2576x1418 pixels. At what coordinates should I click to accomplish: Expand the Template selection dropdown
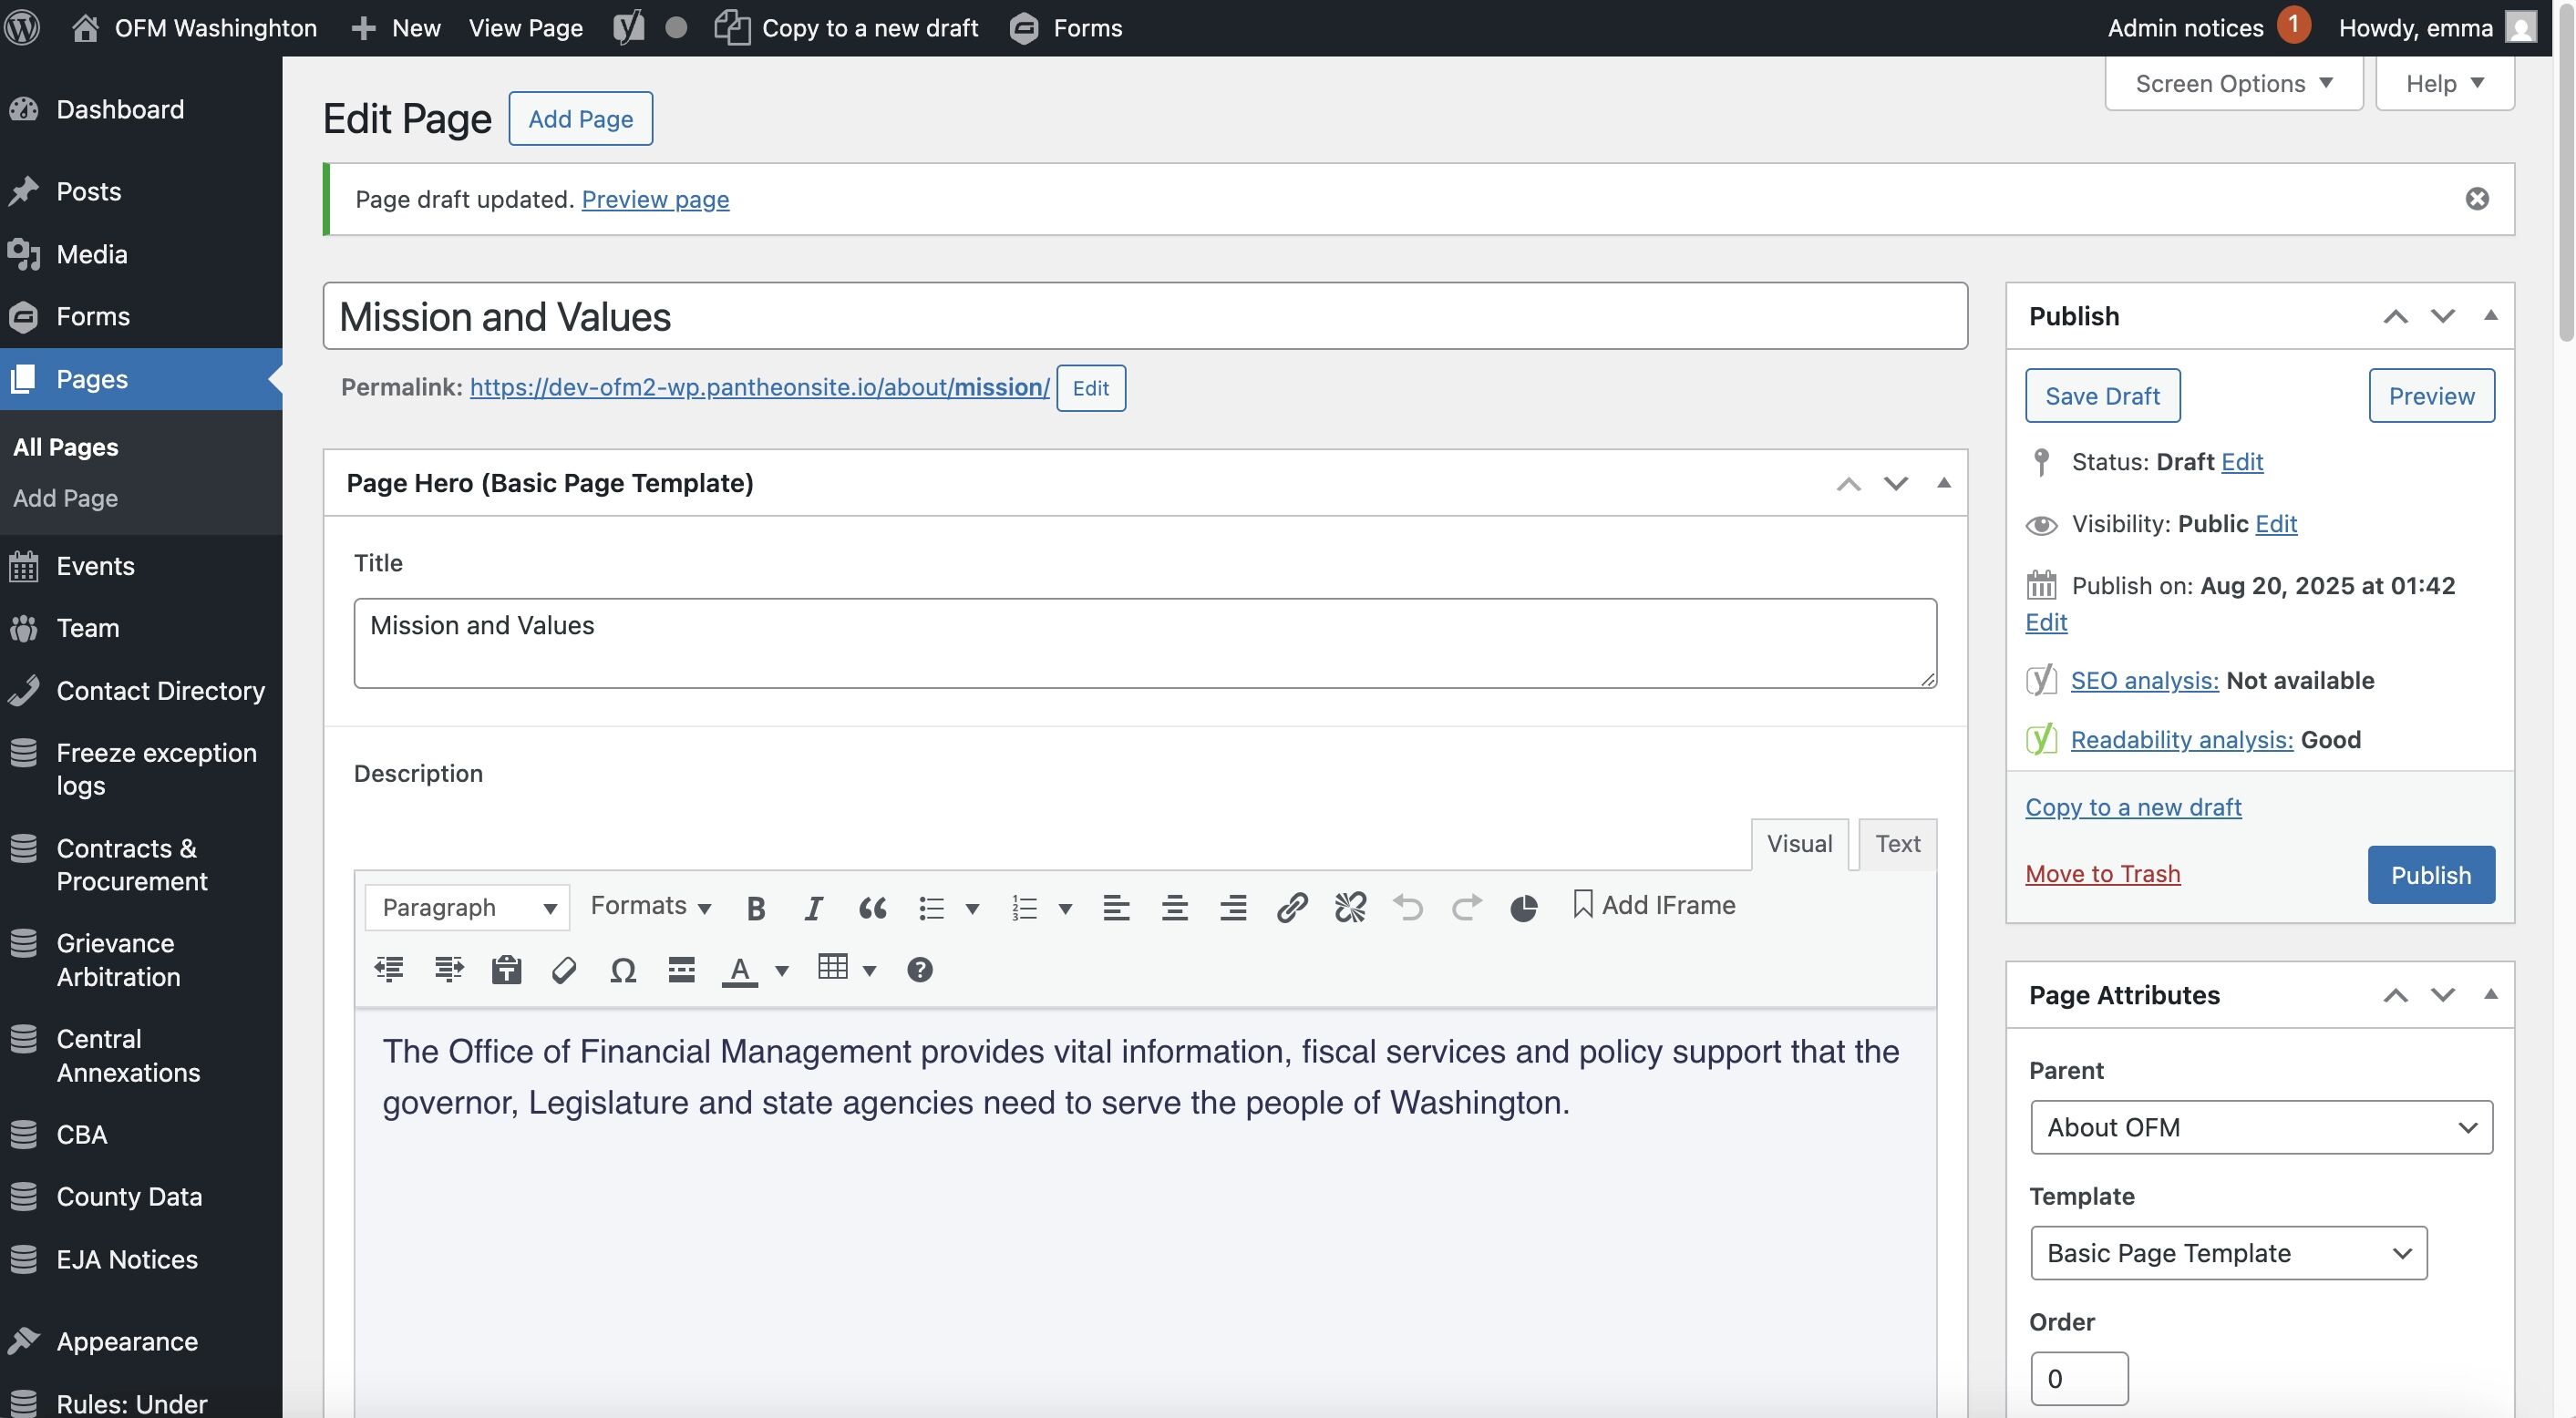coord(2228,1254)
